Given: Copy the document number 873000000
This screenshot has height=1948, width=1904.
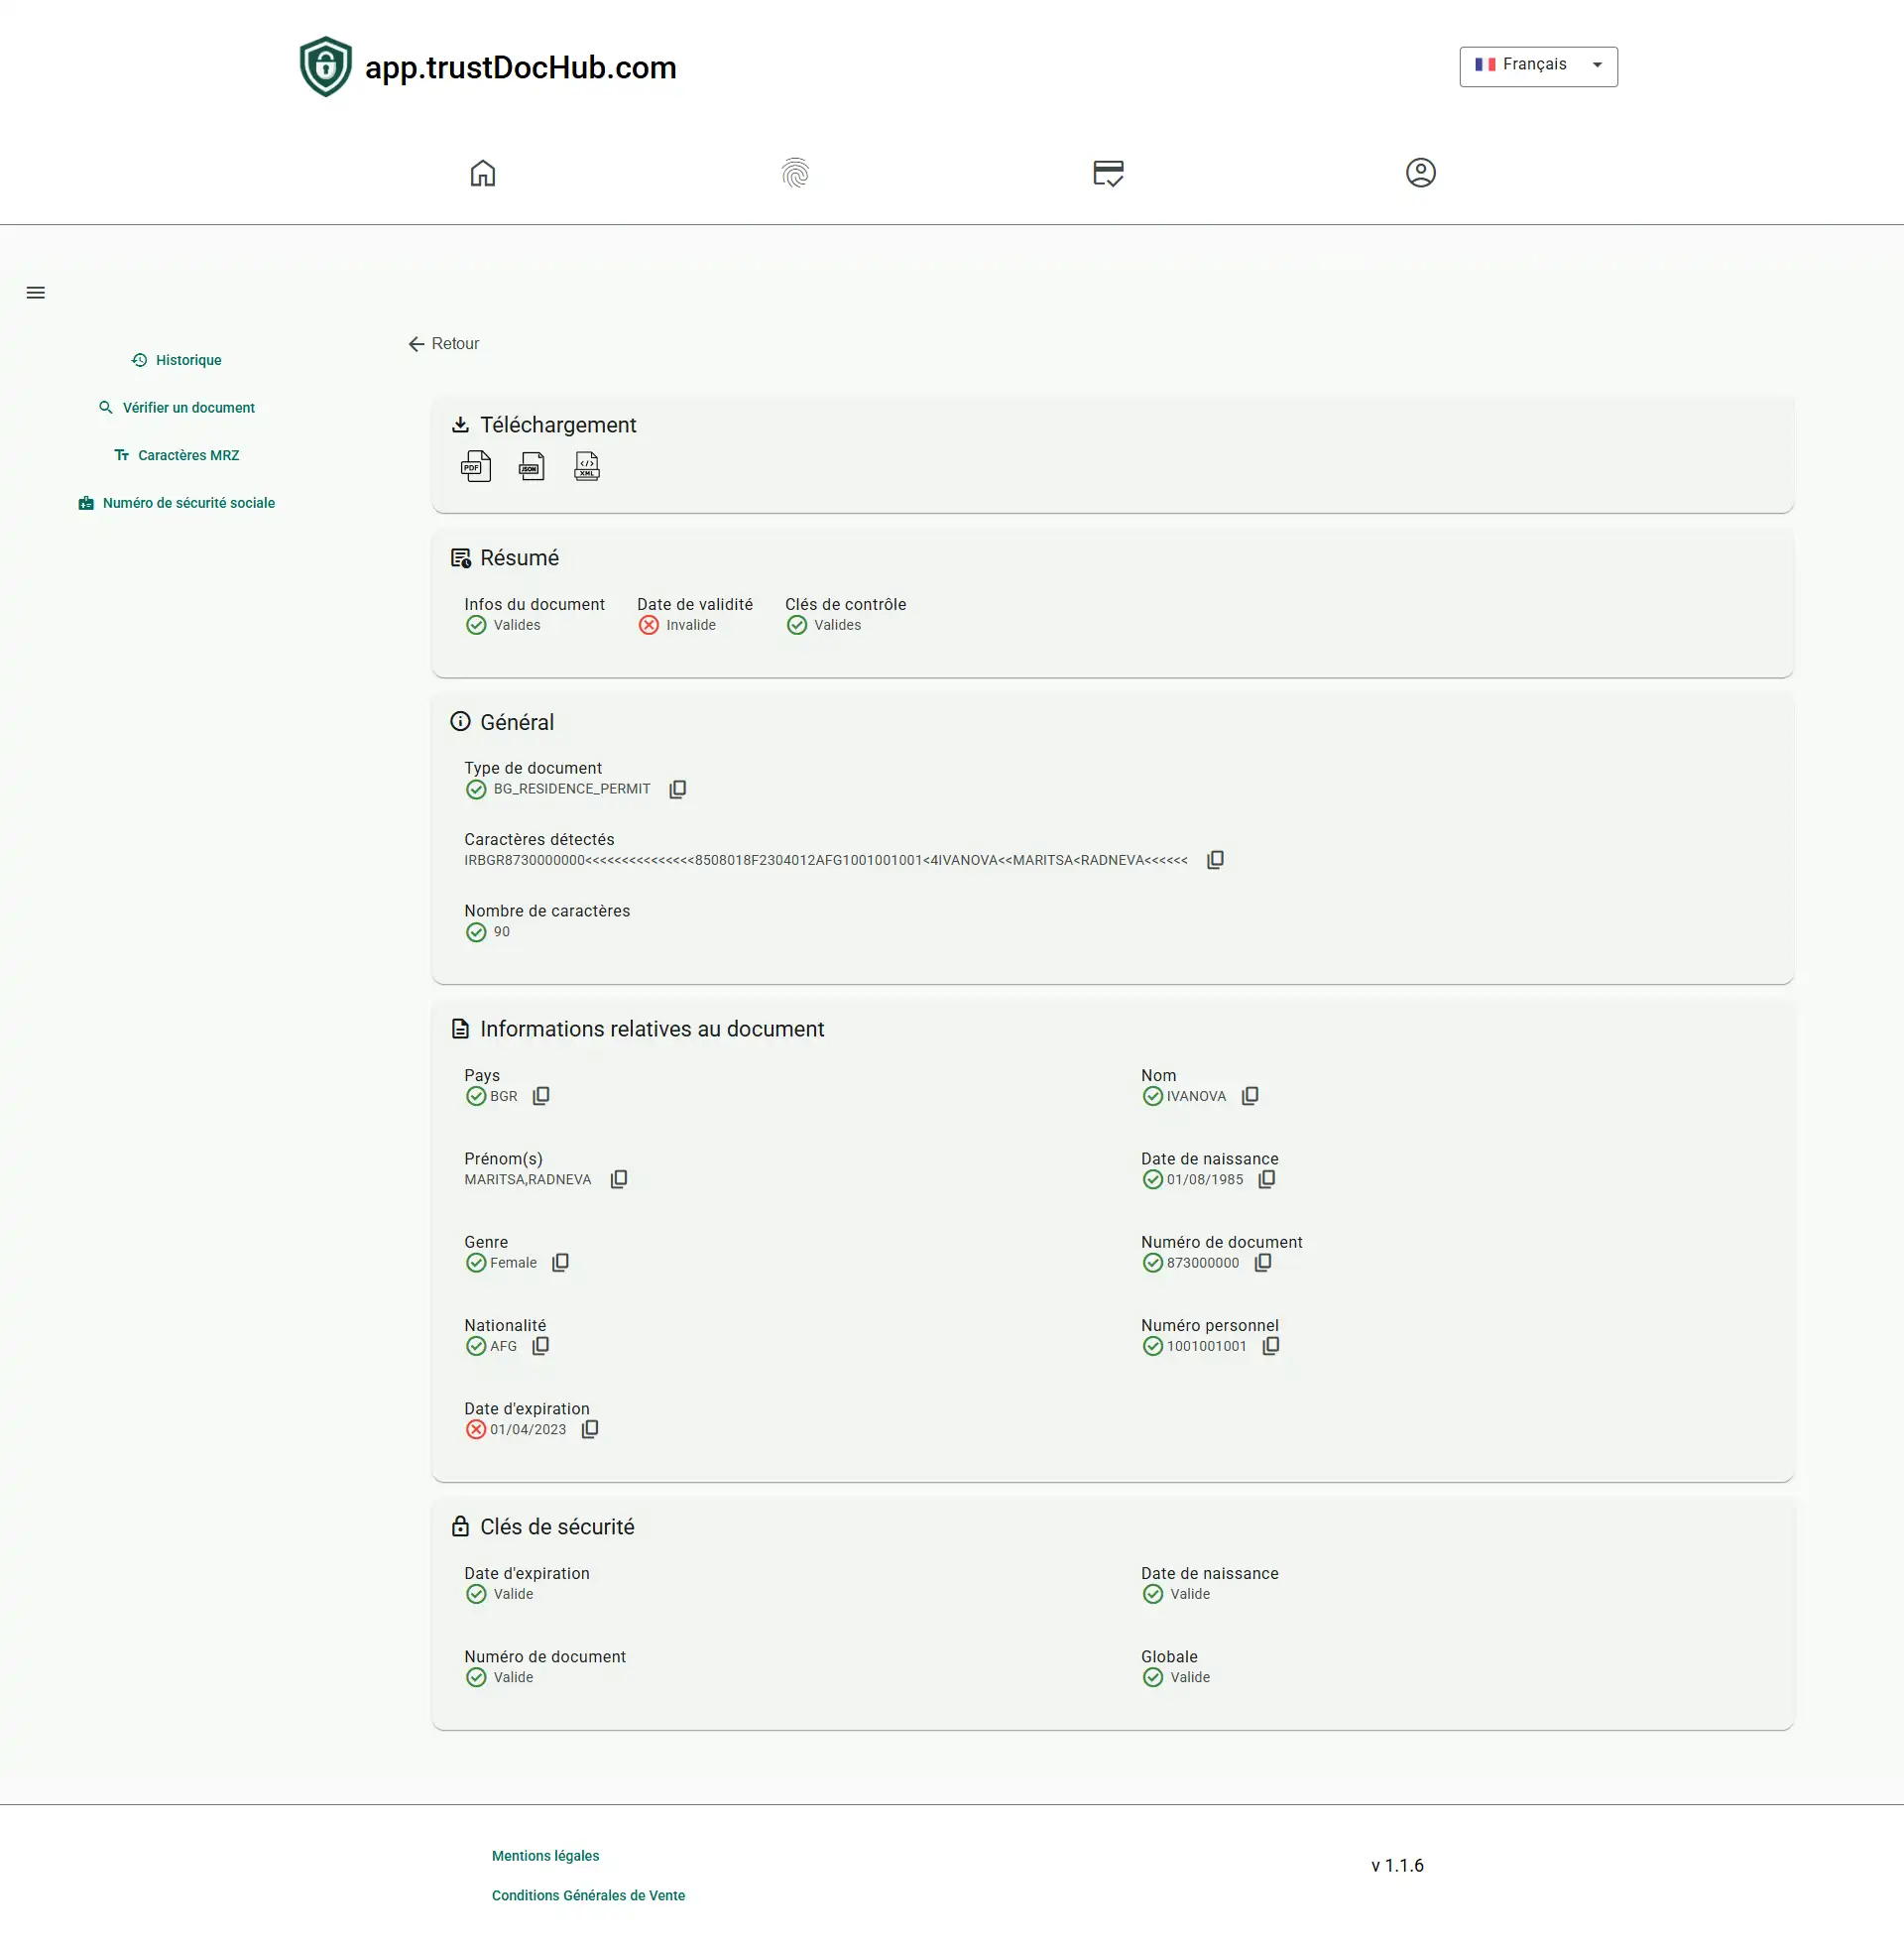Looking at the screenshot, I should (1263, 1262).
